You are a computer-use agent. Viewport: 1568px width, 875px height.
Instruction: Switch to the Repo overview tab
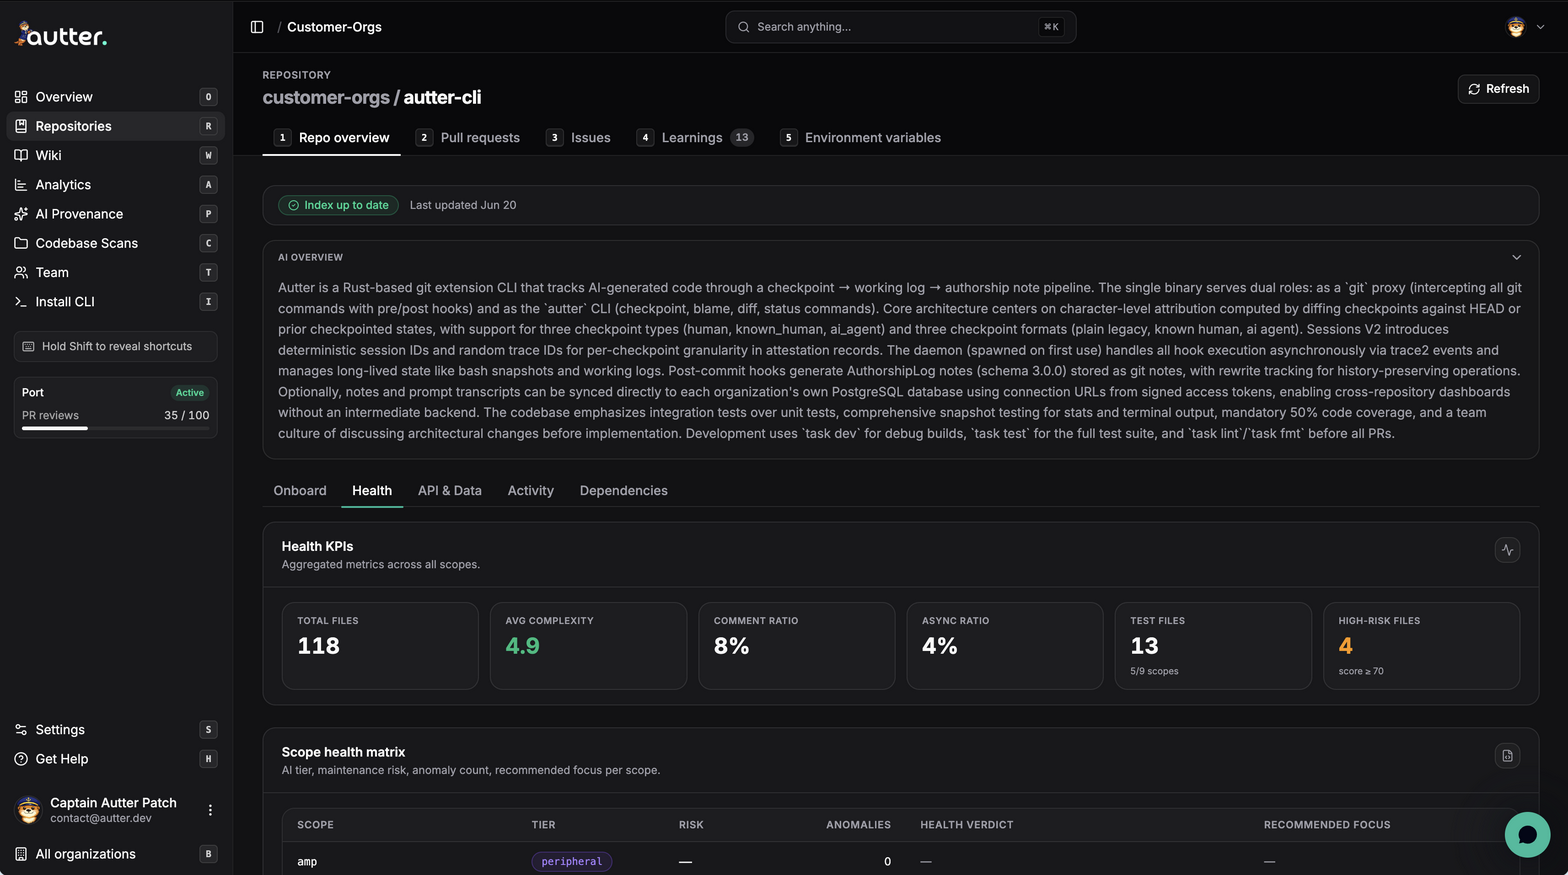coord(332,138)
